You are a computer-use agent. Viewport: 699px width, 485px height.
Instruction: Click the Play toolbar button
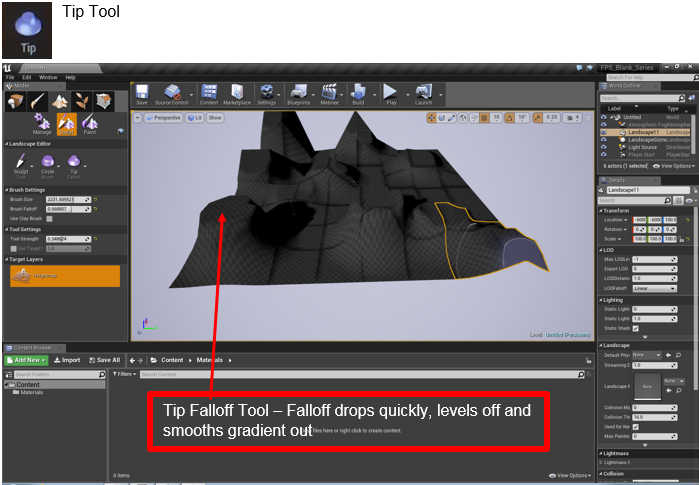(x=391, y=95)
